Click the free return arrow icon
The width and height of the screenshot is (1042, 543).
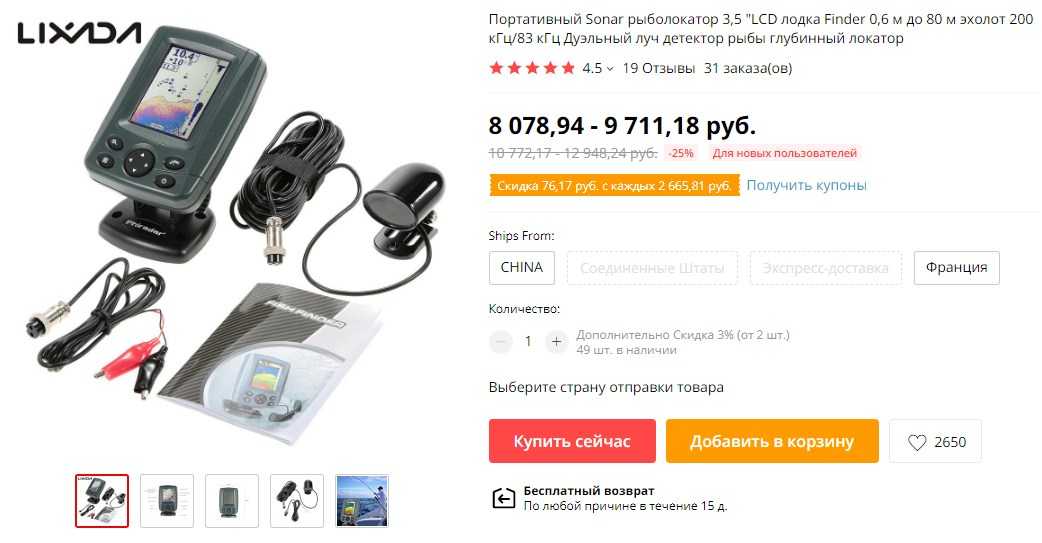click(x=503, y=498)
